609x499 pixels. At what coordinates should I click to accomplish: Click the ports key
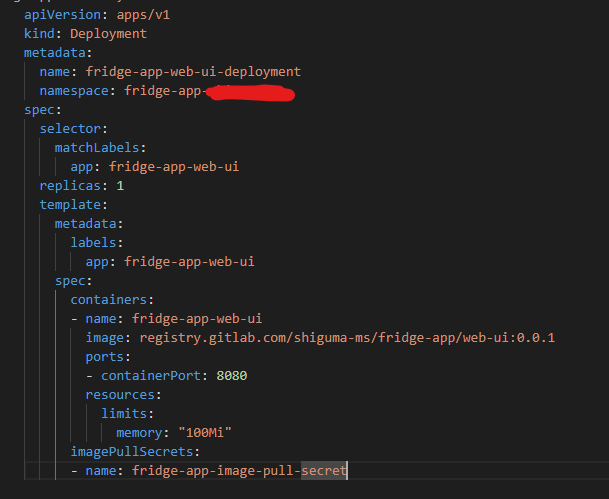tap(108, 356)
